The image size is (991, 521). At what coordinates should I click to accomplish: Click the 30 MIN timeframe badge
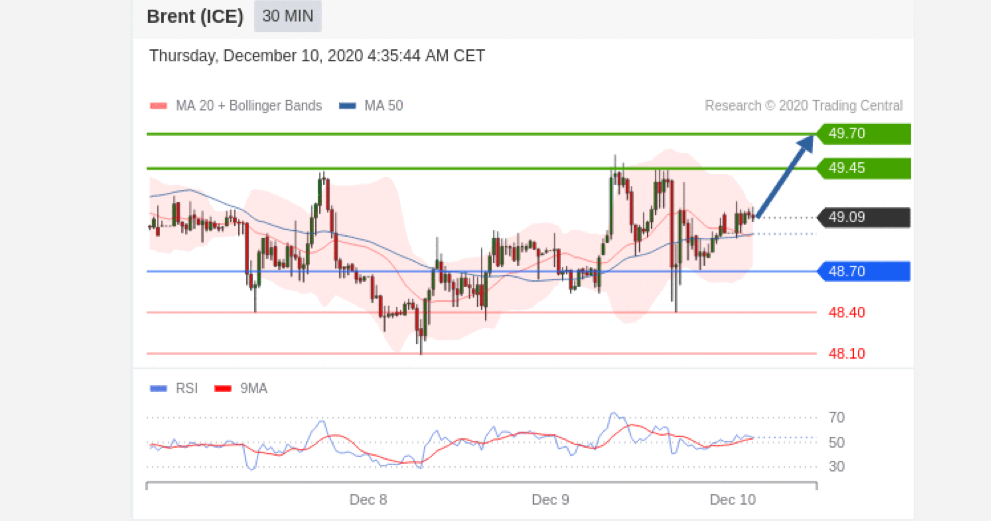pos(288,16)
